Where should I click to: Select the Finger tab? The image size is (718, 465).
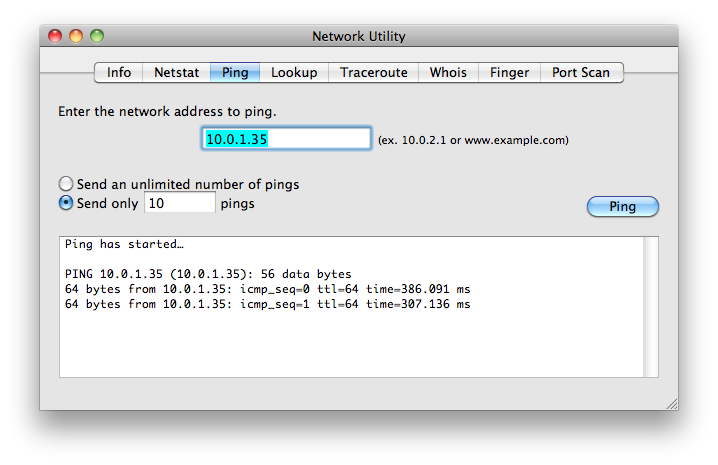[x=509, y=72]
